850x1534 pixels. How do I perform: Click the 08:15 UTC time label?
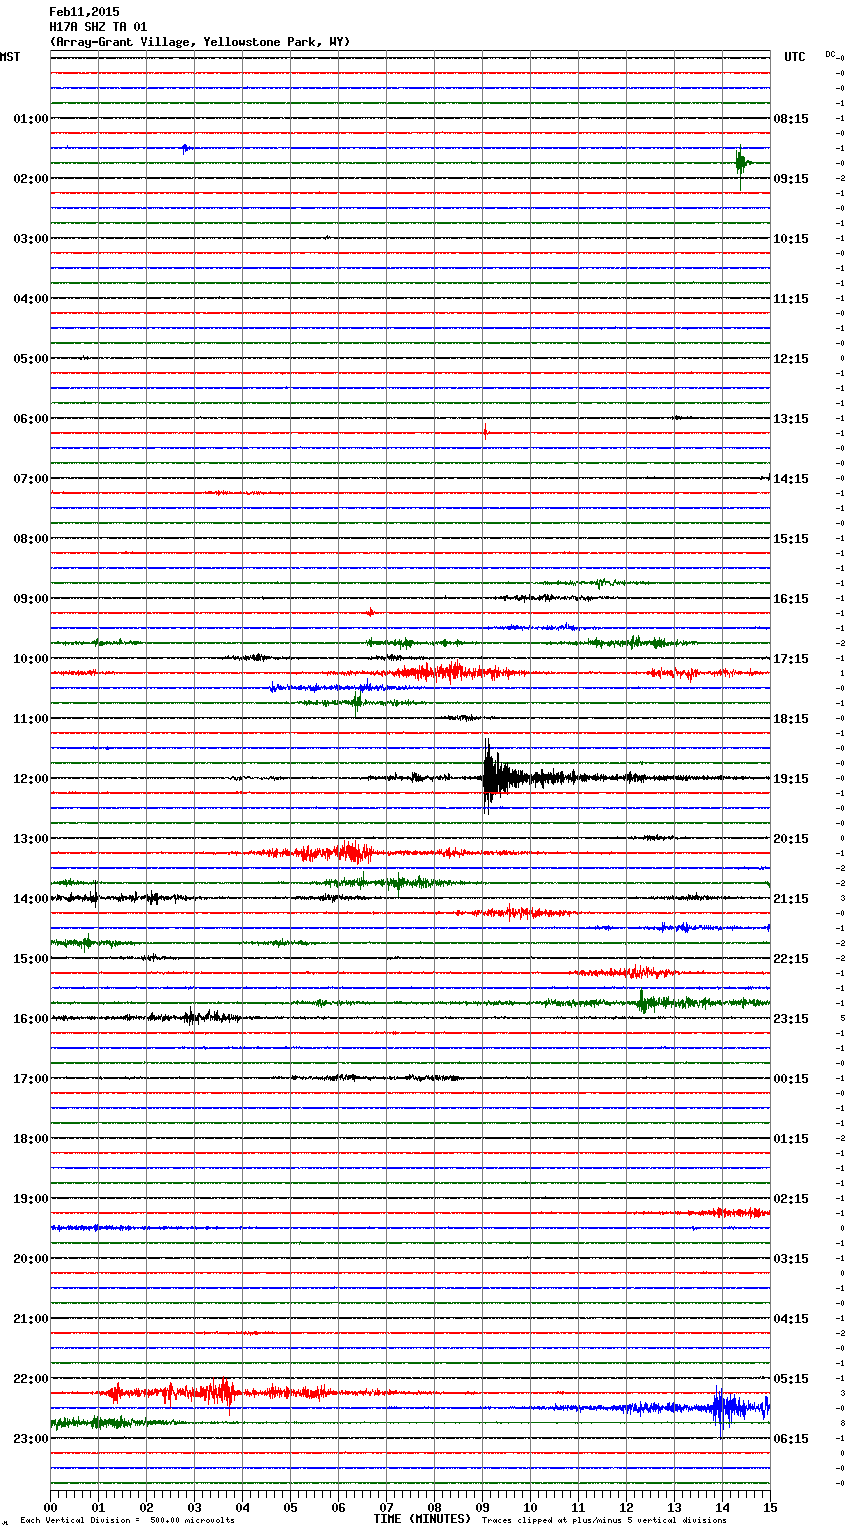[791, 119]
